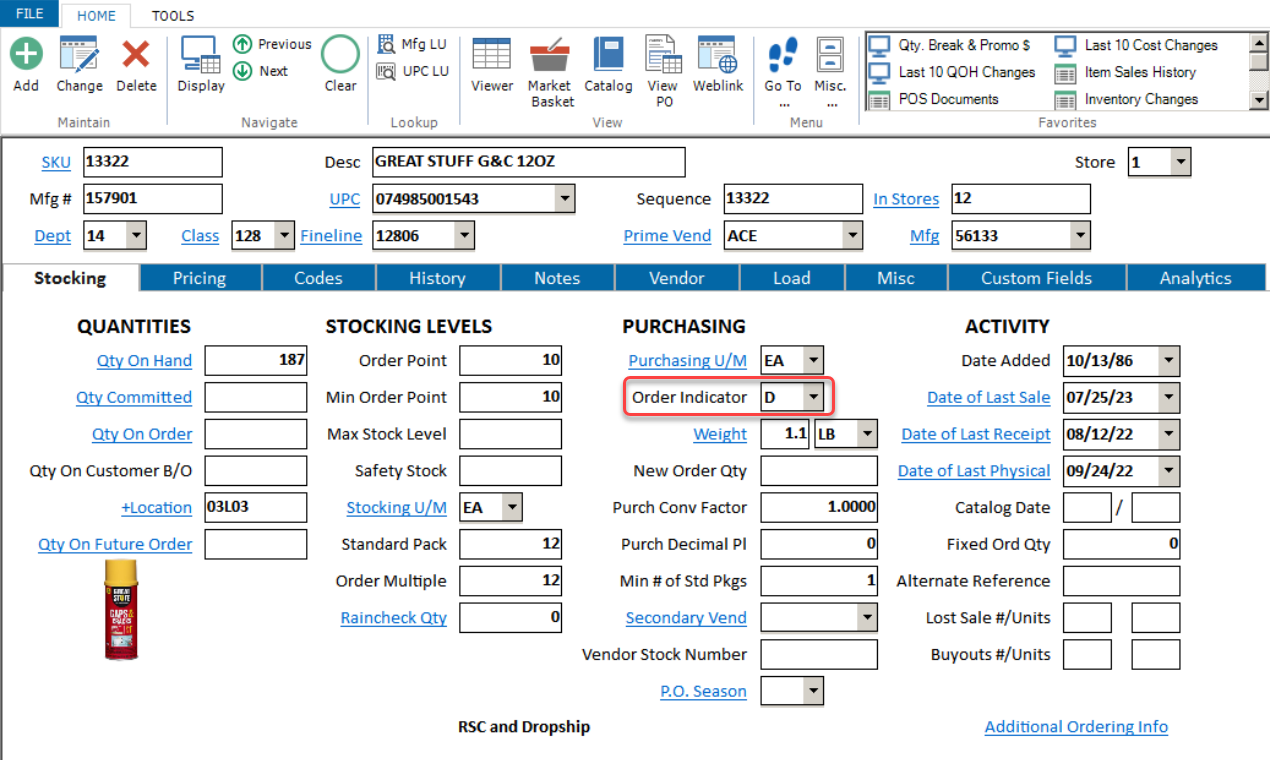This screenshot has width=1270, height=760.
Task: Open Inventory Changes favorite
Action: (1127, 99)
